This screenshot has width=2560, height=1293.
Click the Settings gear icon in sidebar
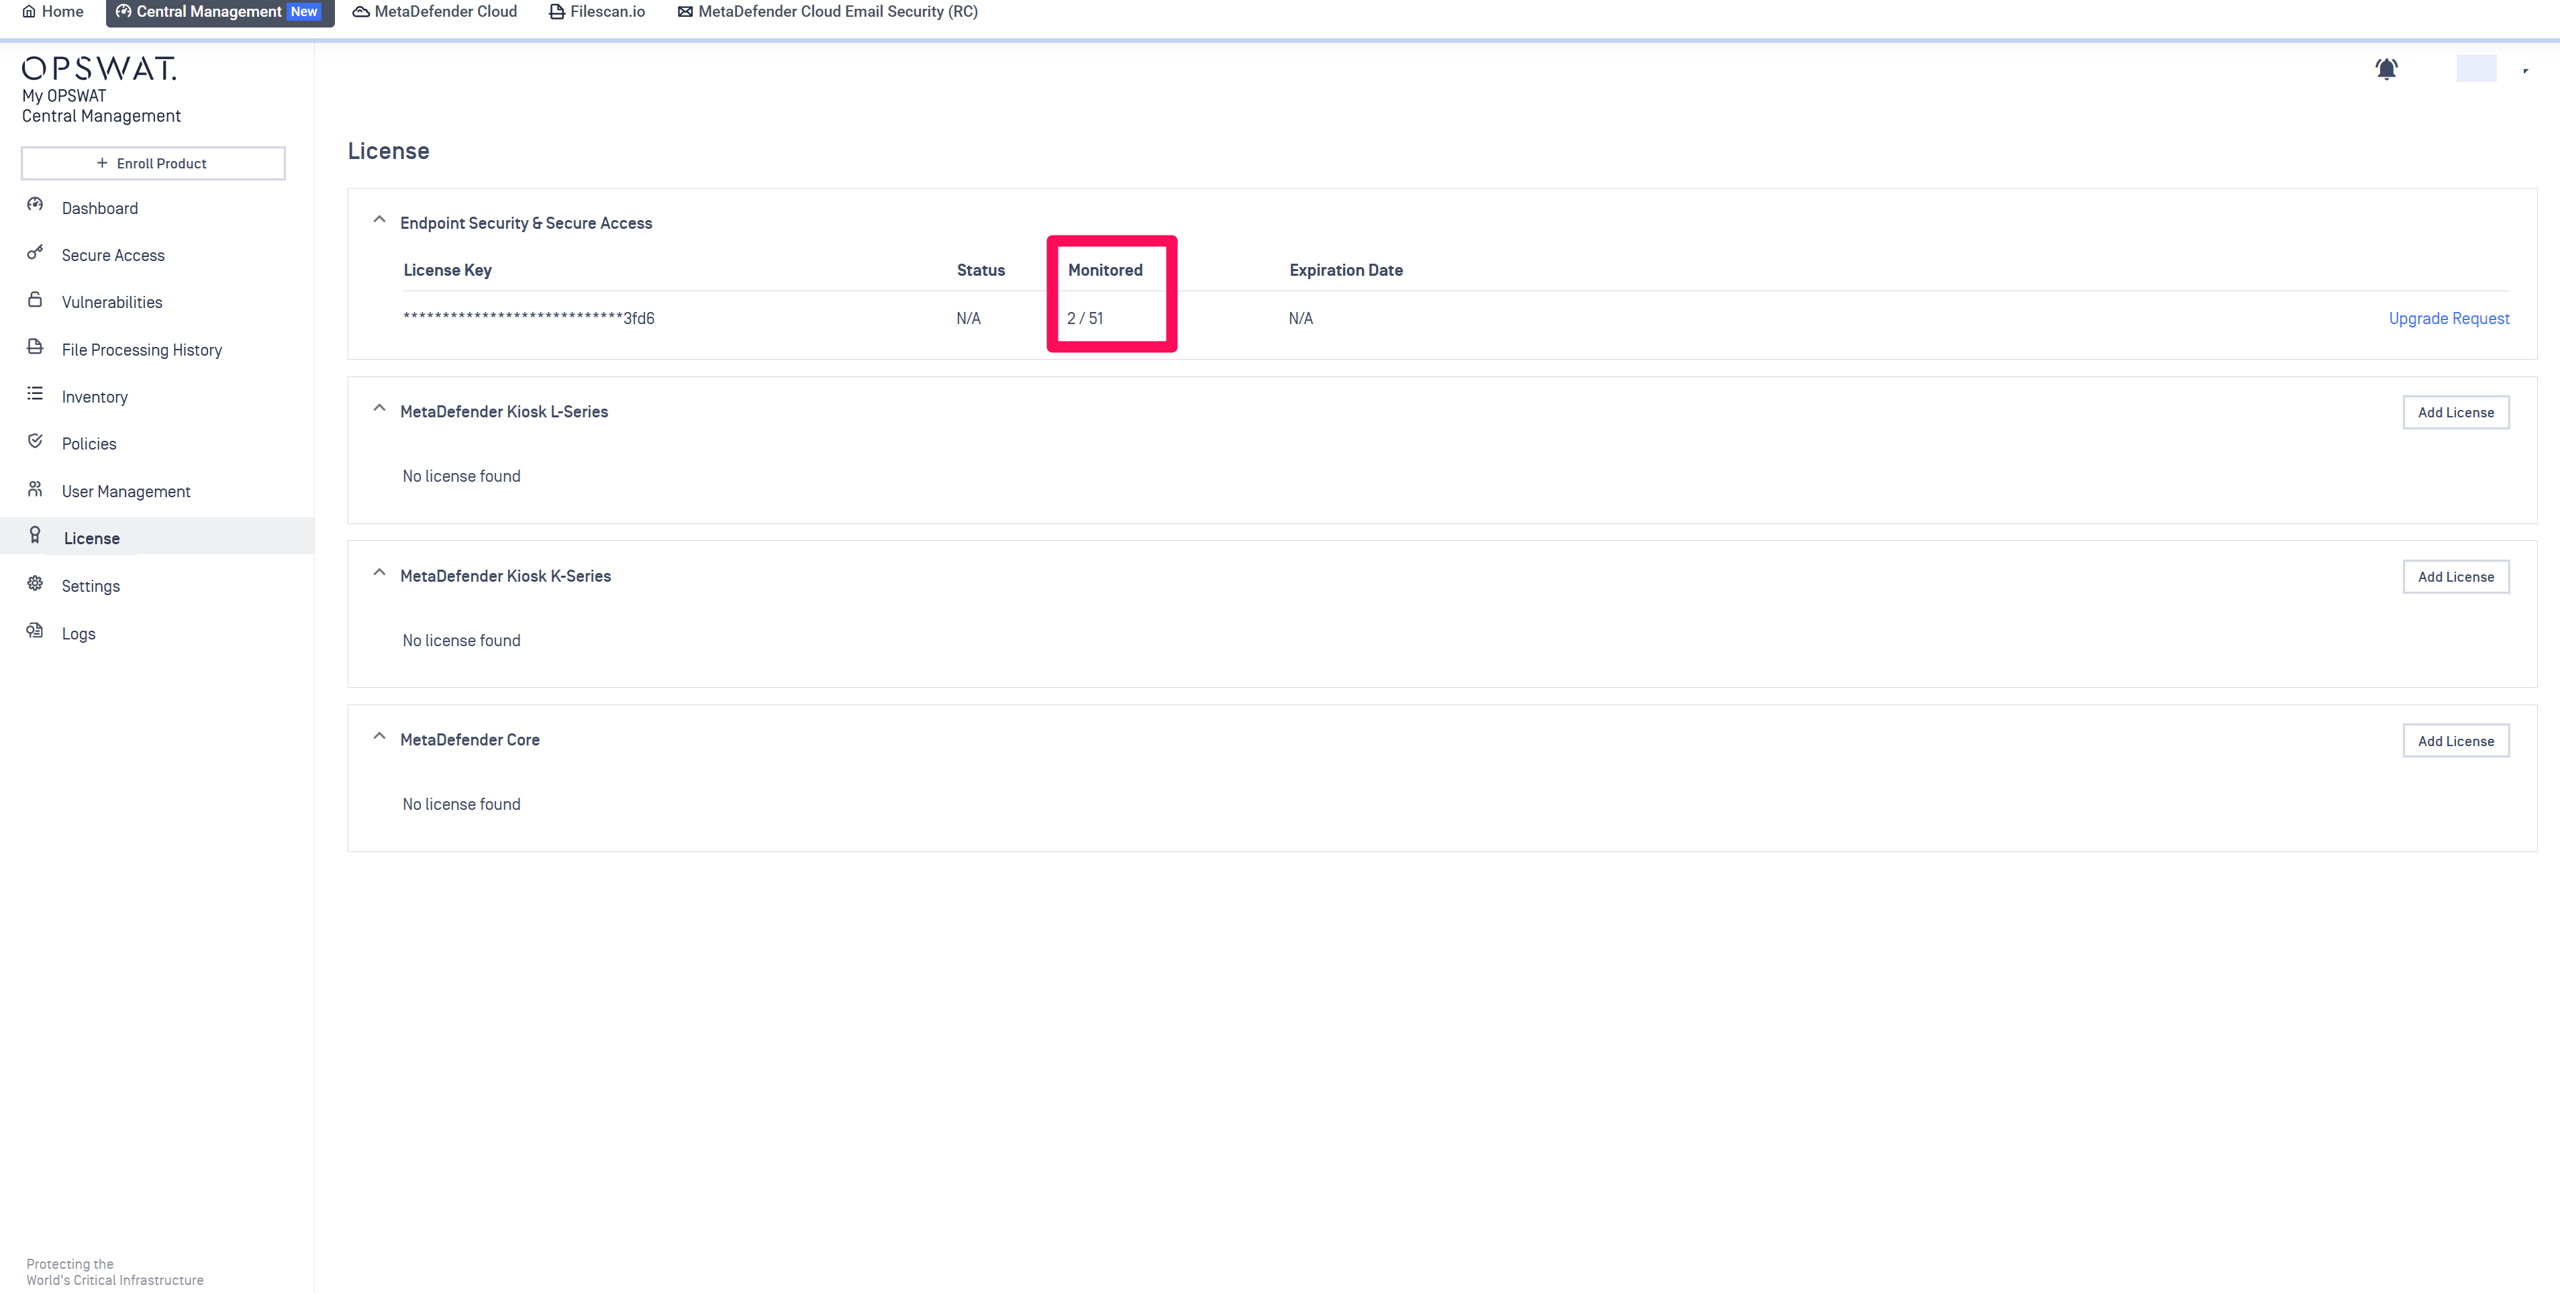coord(35,583)
